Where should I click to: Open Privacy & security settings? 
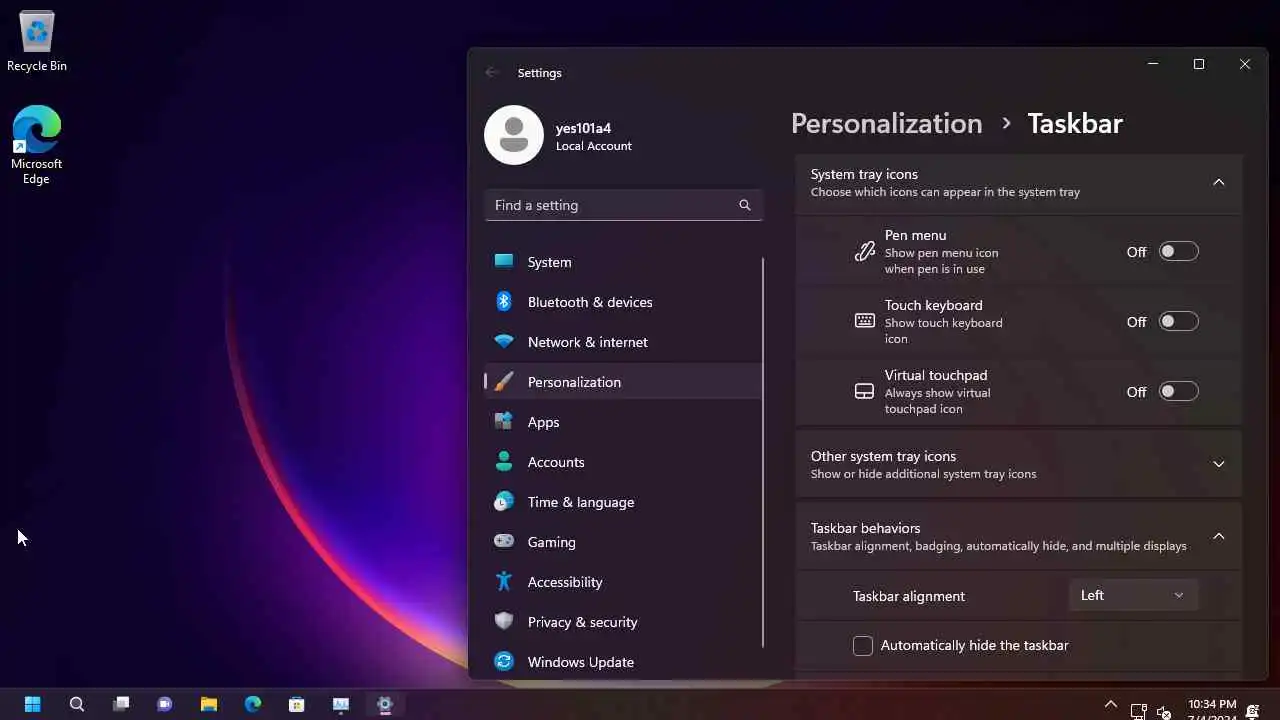click(623, 622)
